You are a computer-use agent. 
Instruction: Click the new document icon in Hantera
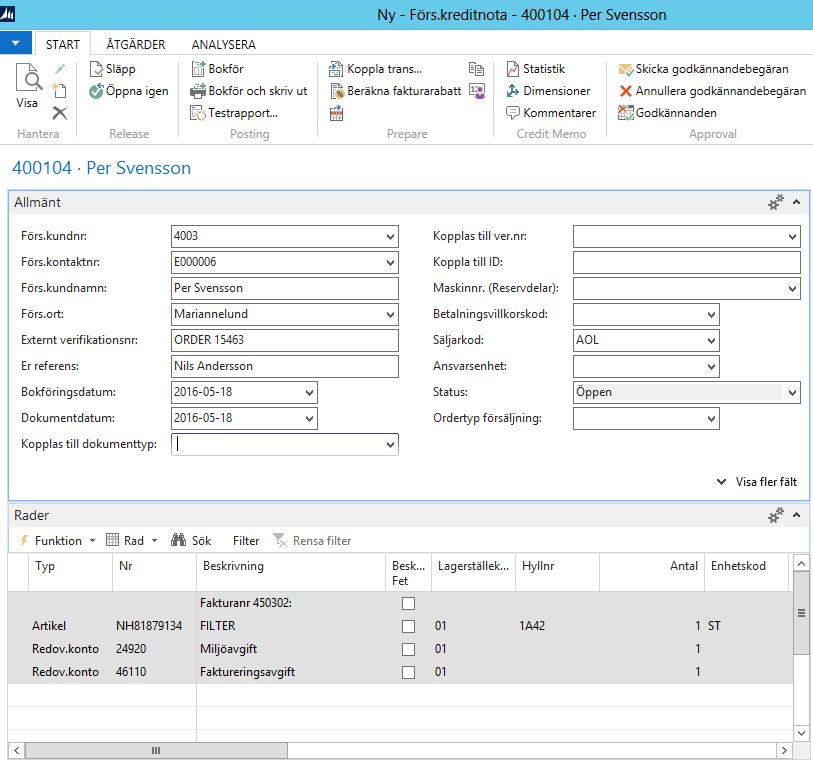[x=60, y=91]
